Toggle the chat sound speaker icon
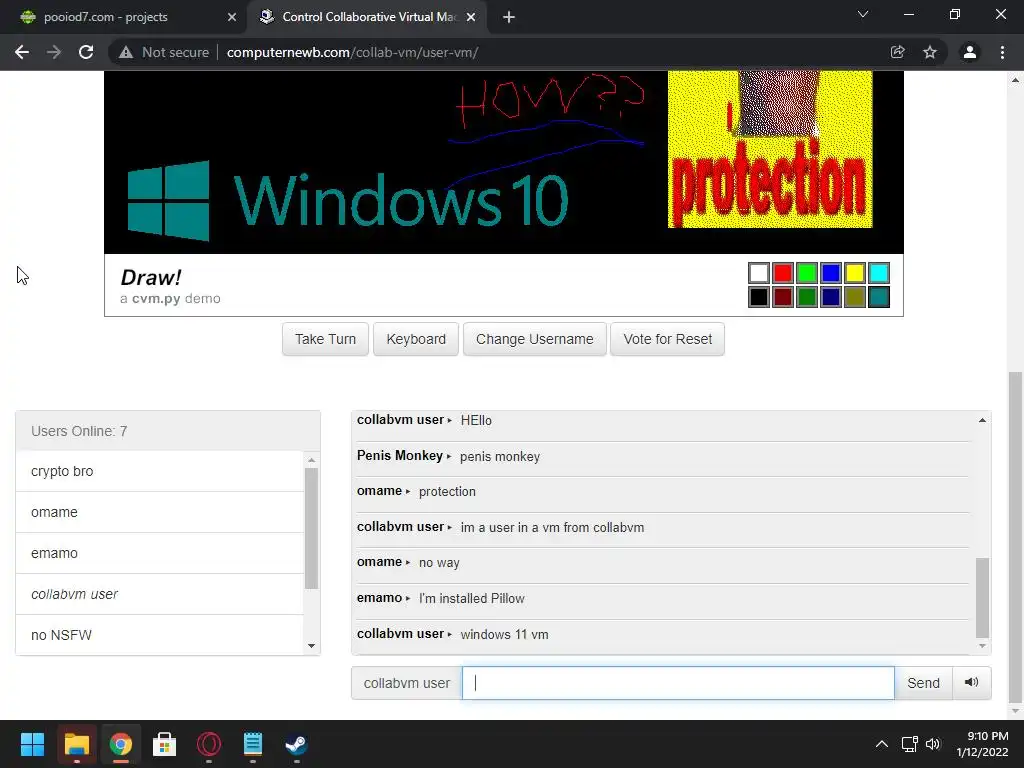Image resolution: width=1024 pixels, height=768 pixels. (x=972, y=682)
